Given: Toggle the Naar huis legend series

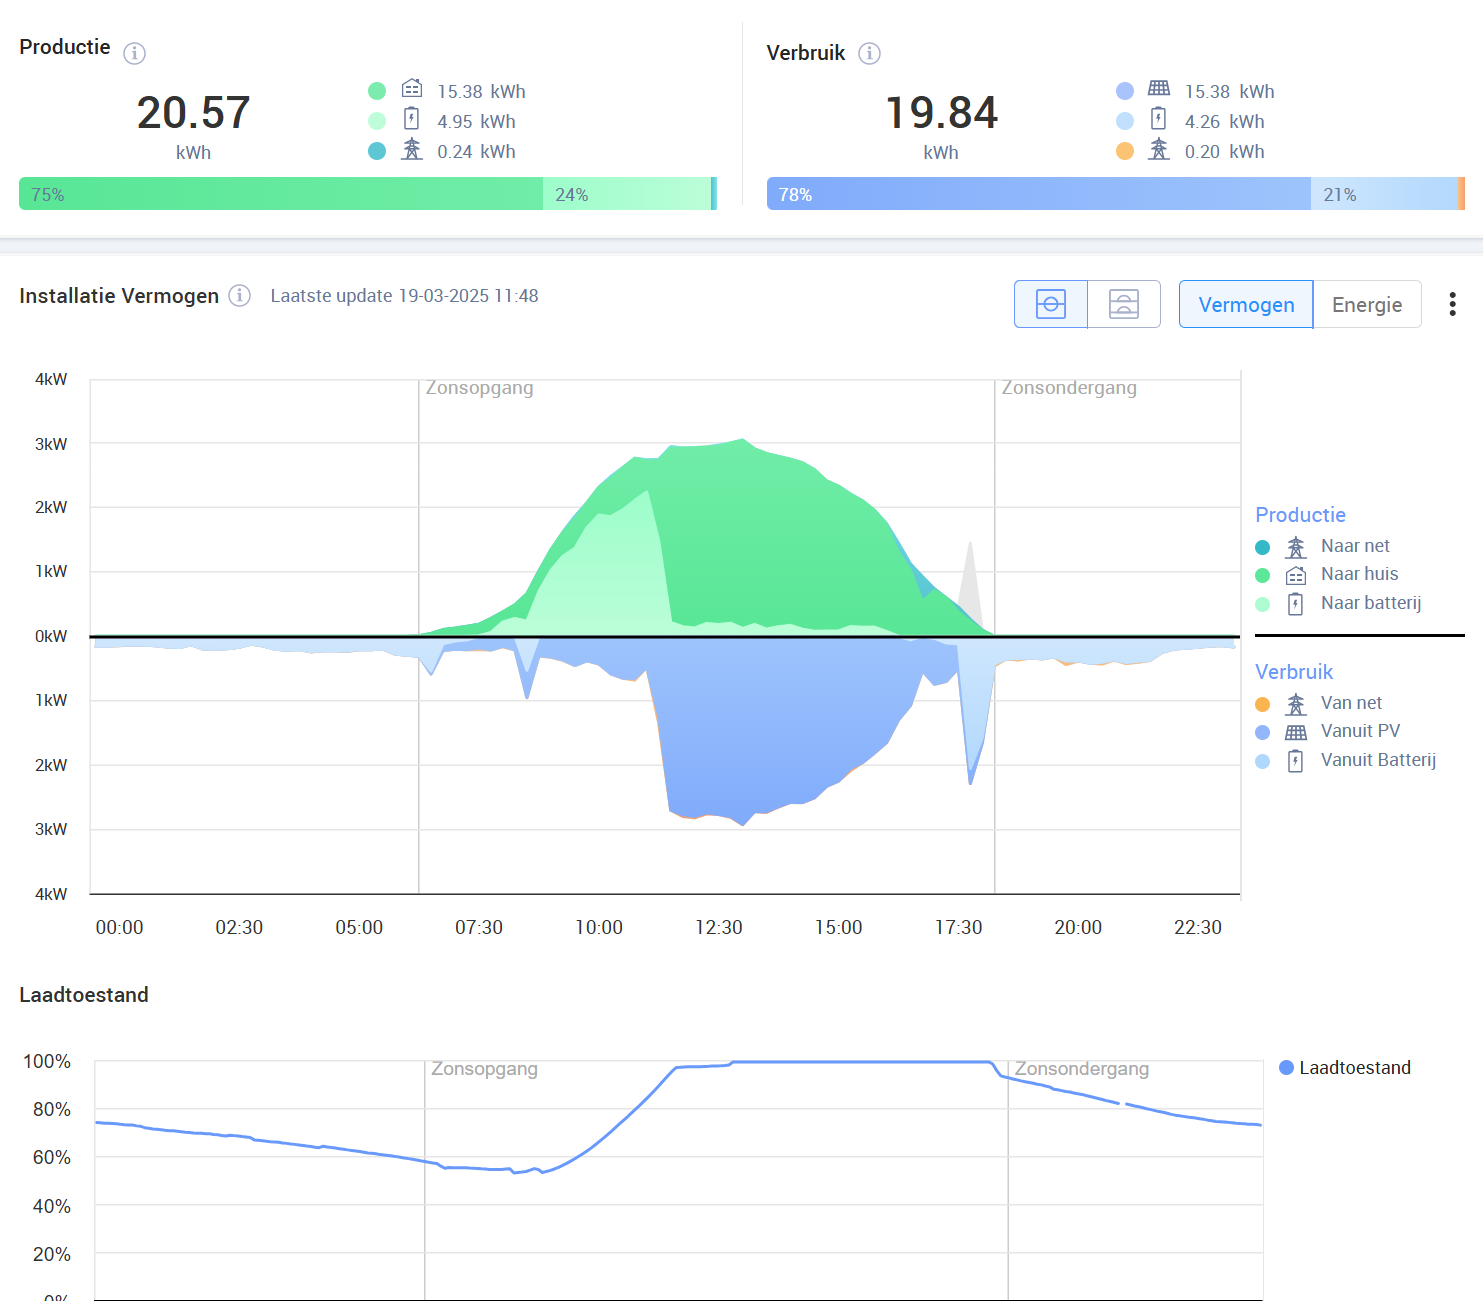Looking at the screenshot, I should tap(1358, 574).
